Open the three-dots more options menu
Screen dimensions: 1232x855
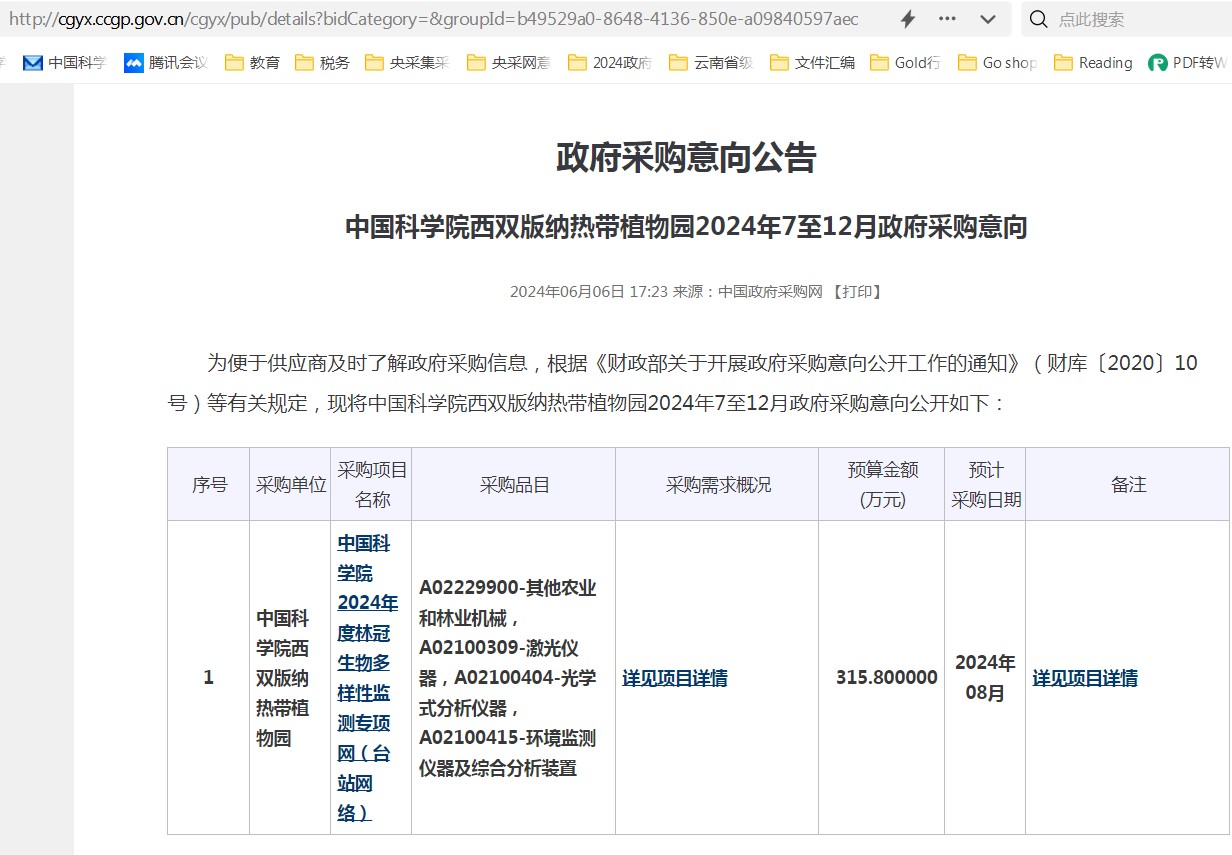pyautogui.click(x=947, y=19)
